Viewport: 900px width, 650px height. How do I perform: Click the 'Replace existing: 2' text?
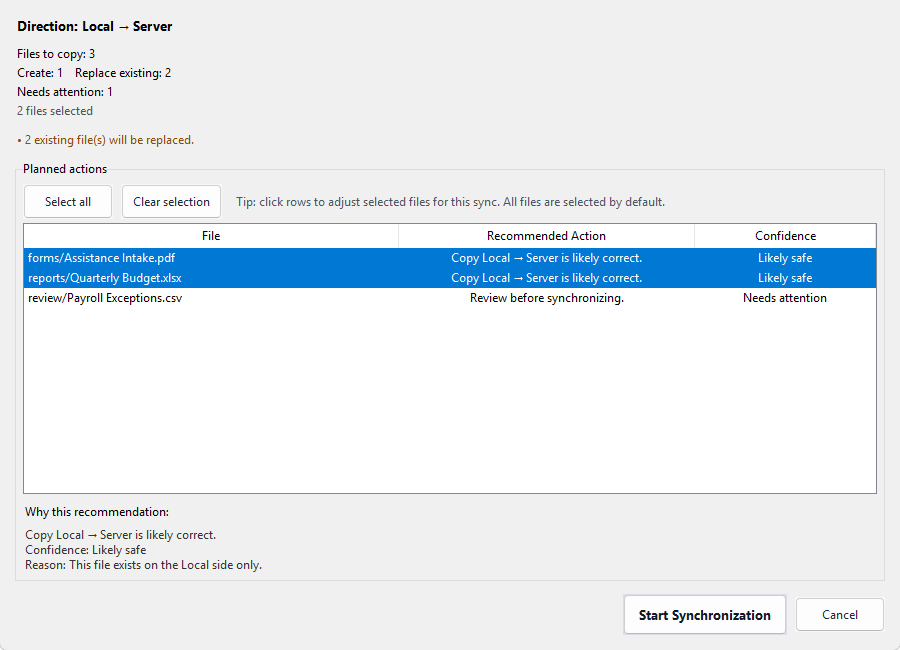click(x=123, y=73)
